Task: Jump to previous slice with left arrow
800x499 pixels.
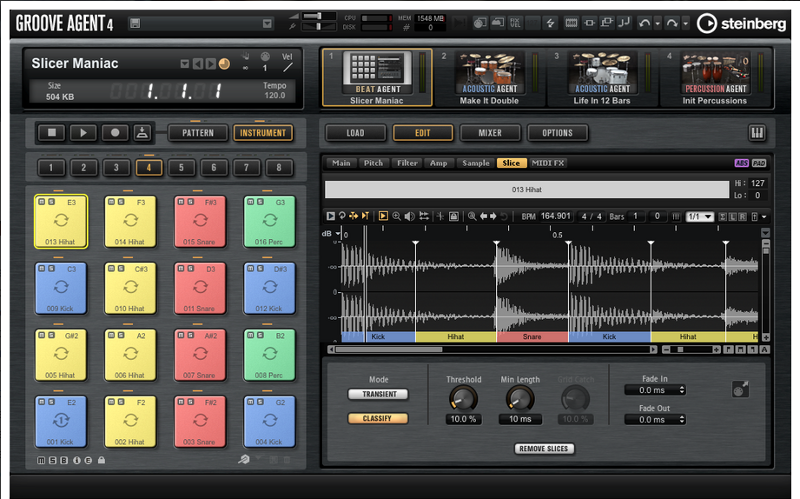Action: [x=483, y=216]
